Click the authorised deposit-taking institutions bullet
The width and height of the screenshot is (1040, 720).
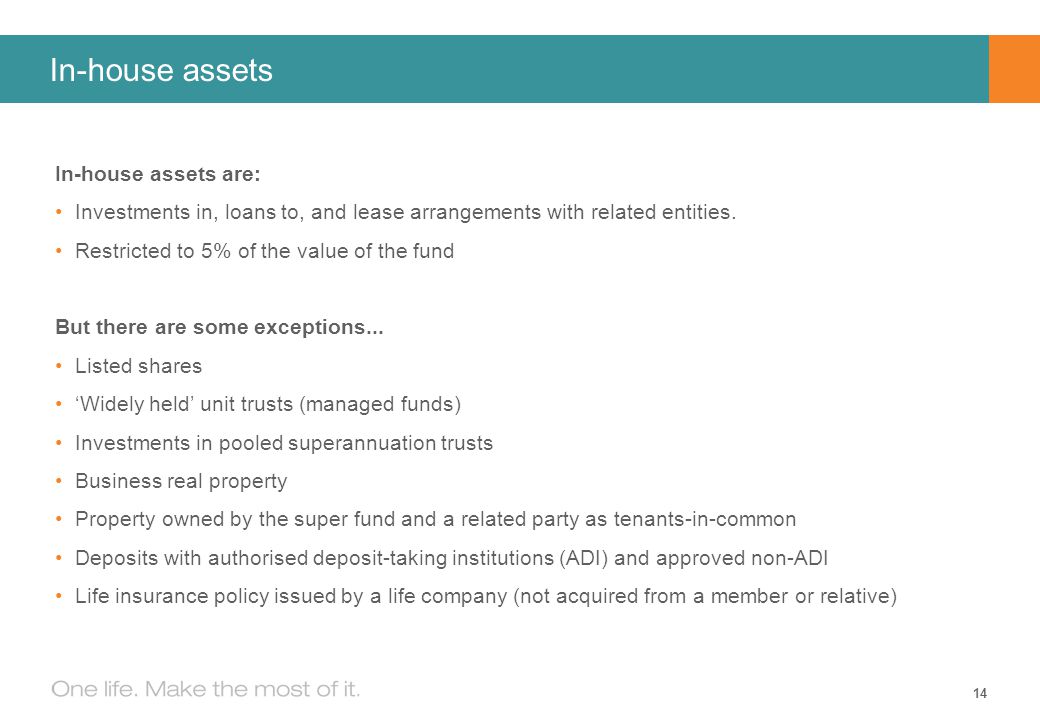pyautogui.click(x=451, y=558)
